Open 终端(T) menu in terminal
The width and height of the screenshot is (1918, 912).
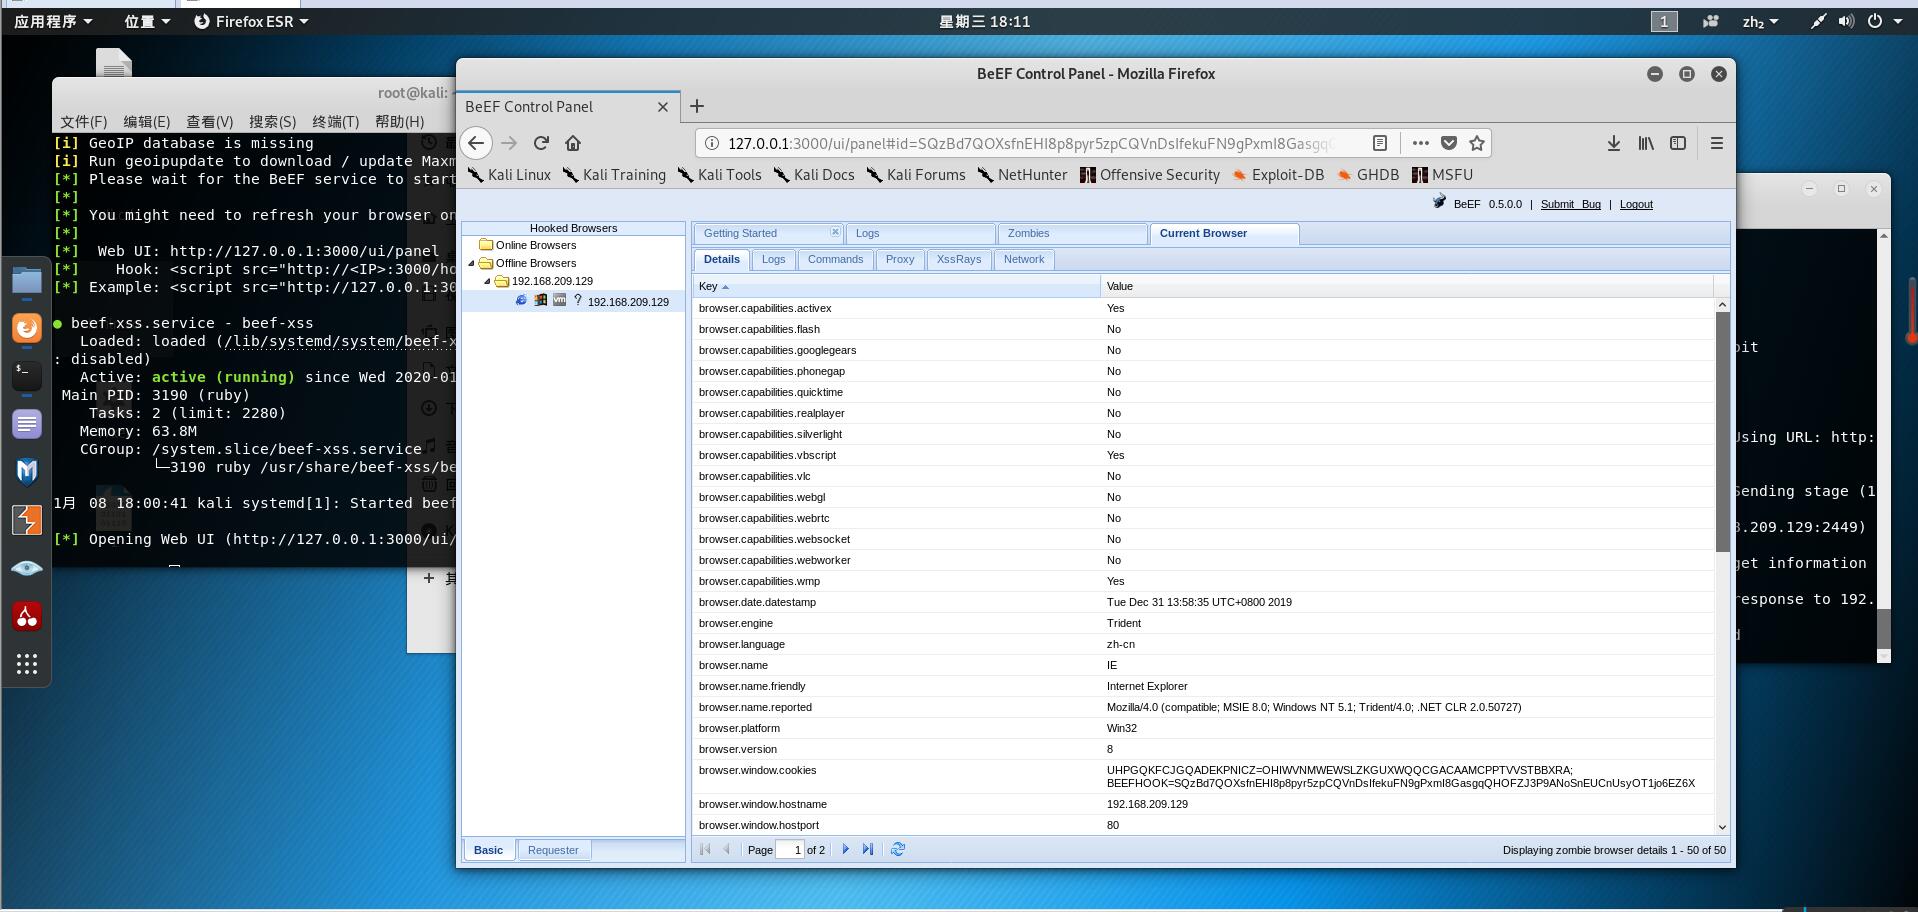click(335, 121)
